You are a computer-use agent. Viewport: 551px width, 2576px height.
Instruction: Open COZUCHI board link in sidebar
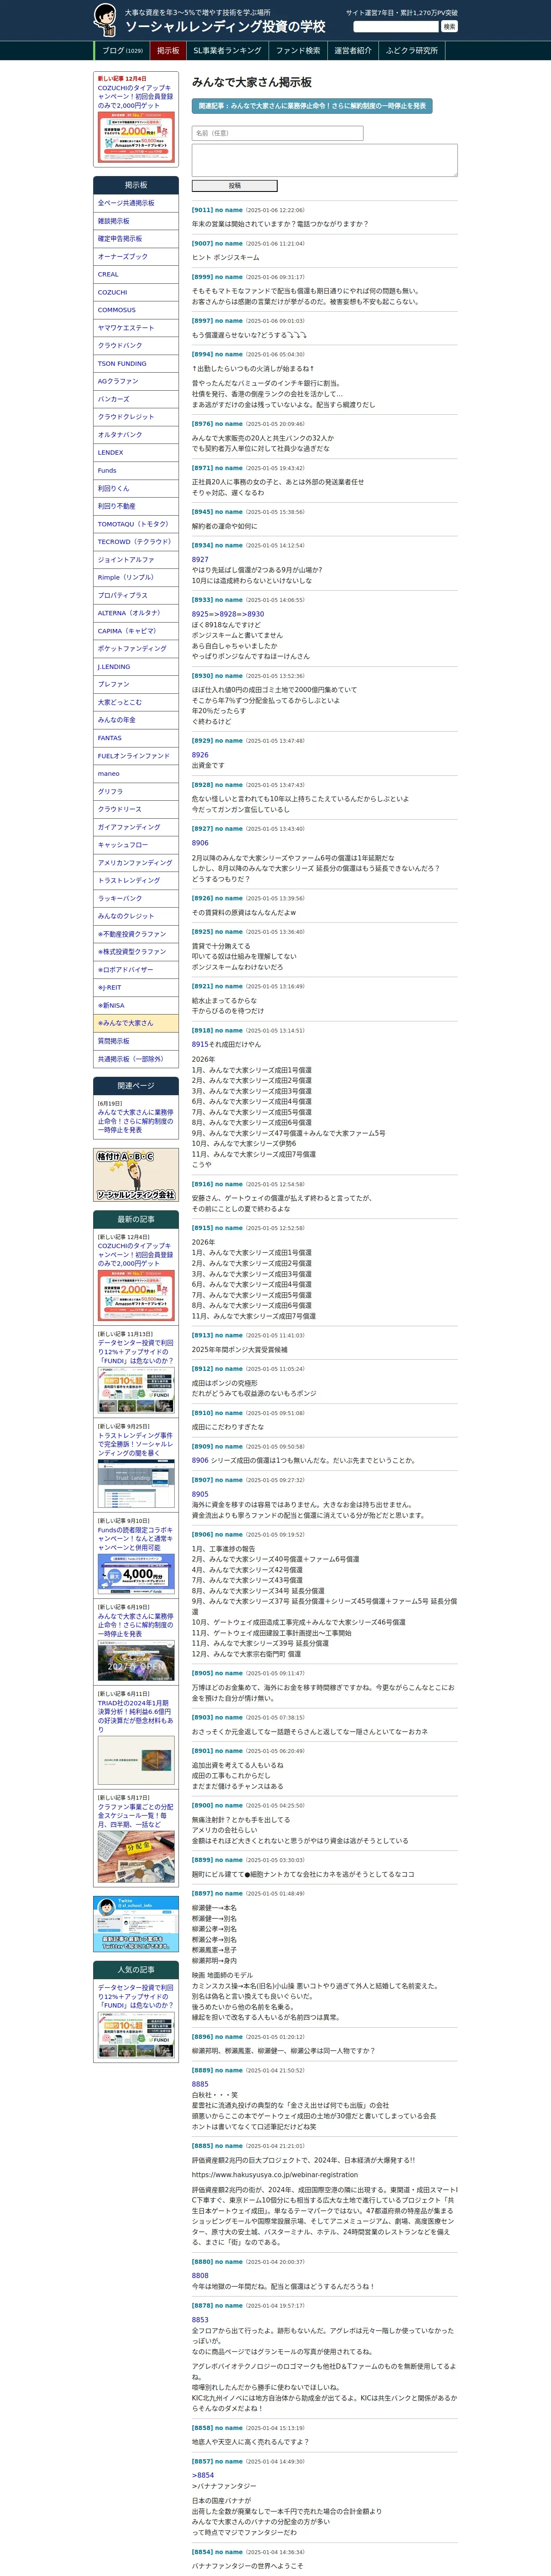coord(136,292)
